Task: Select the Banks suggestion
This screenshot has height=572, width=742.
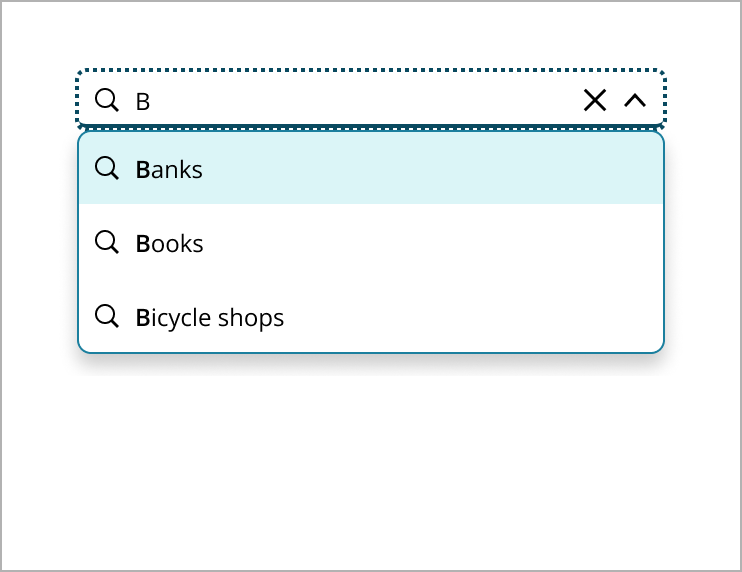Action: click(169, 170)
